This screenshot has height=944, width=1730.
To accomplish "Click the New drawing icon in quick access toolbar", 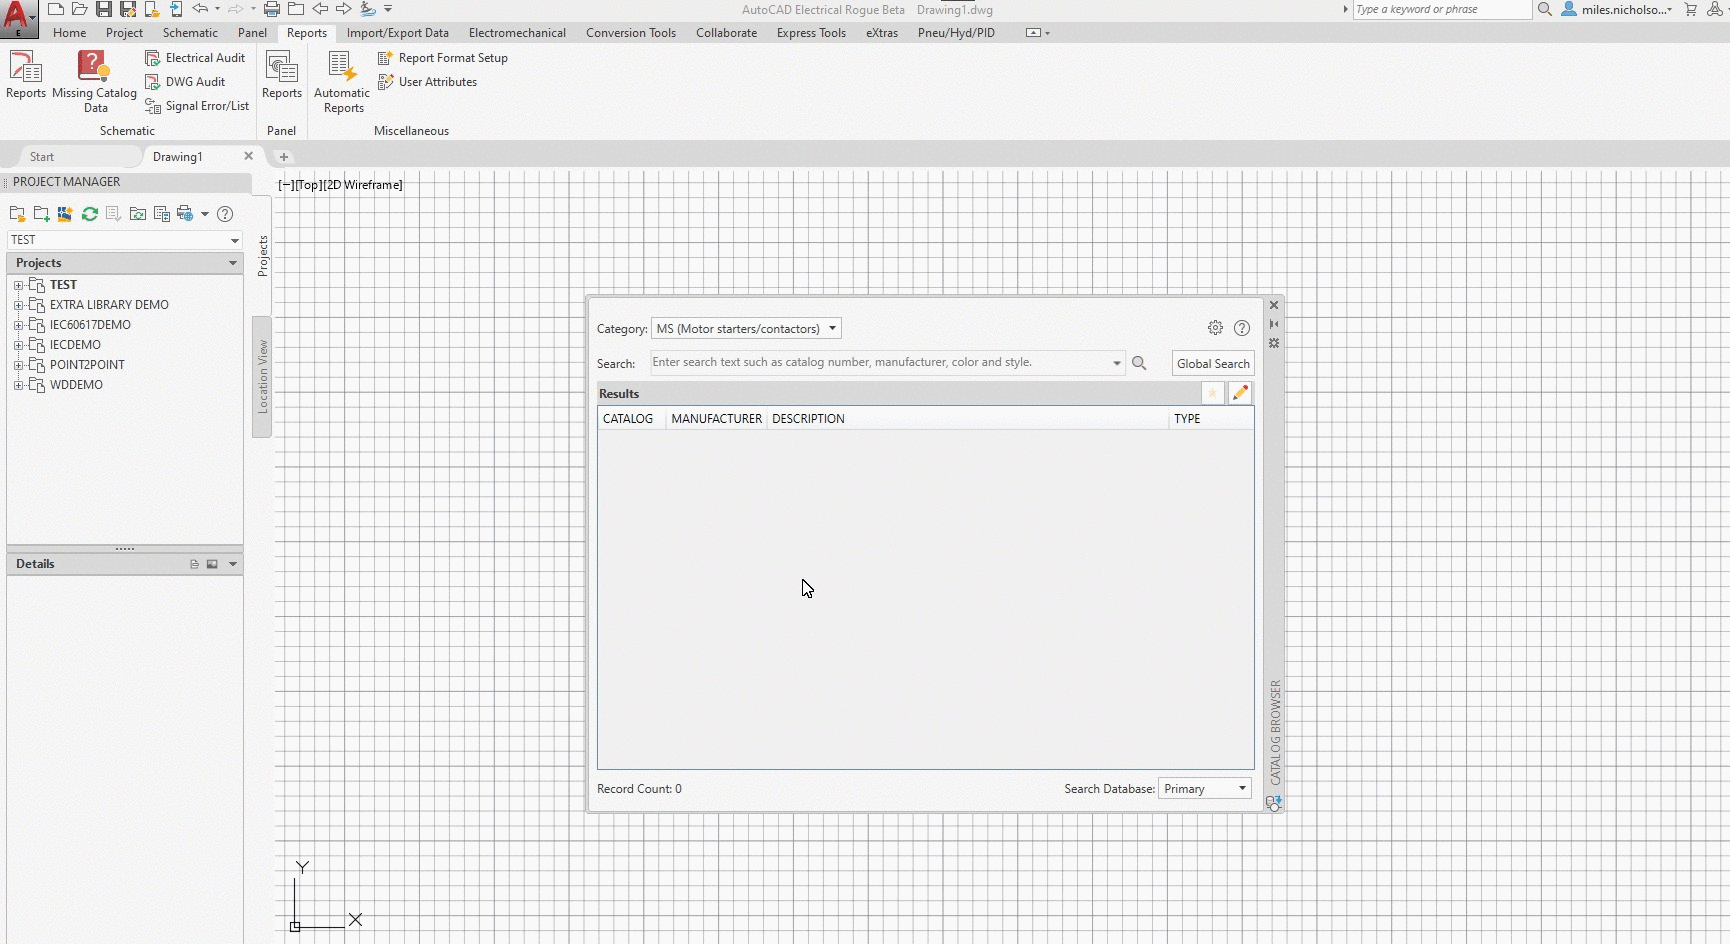I will point(56,9).
